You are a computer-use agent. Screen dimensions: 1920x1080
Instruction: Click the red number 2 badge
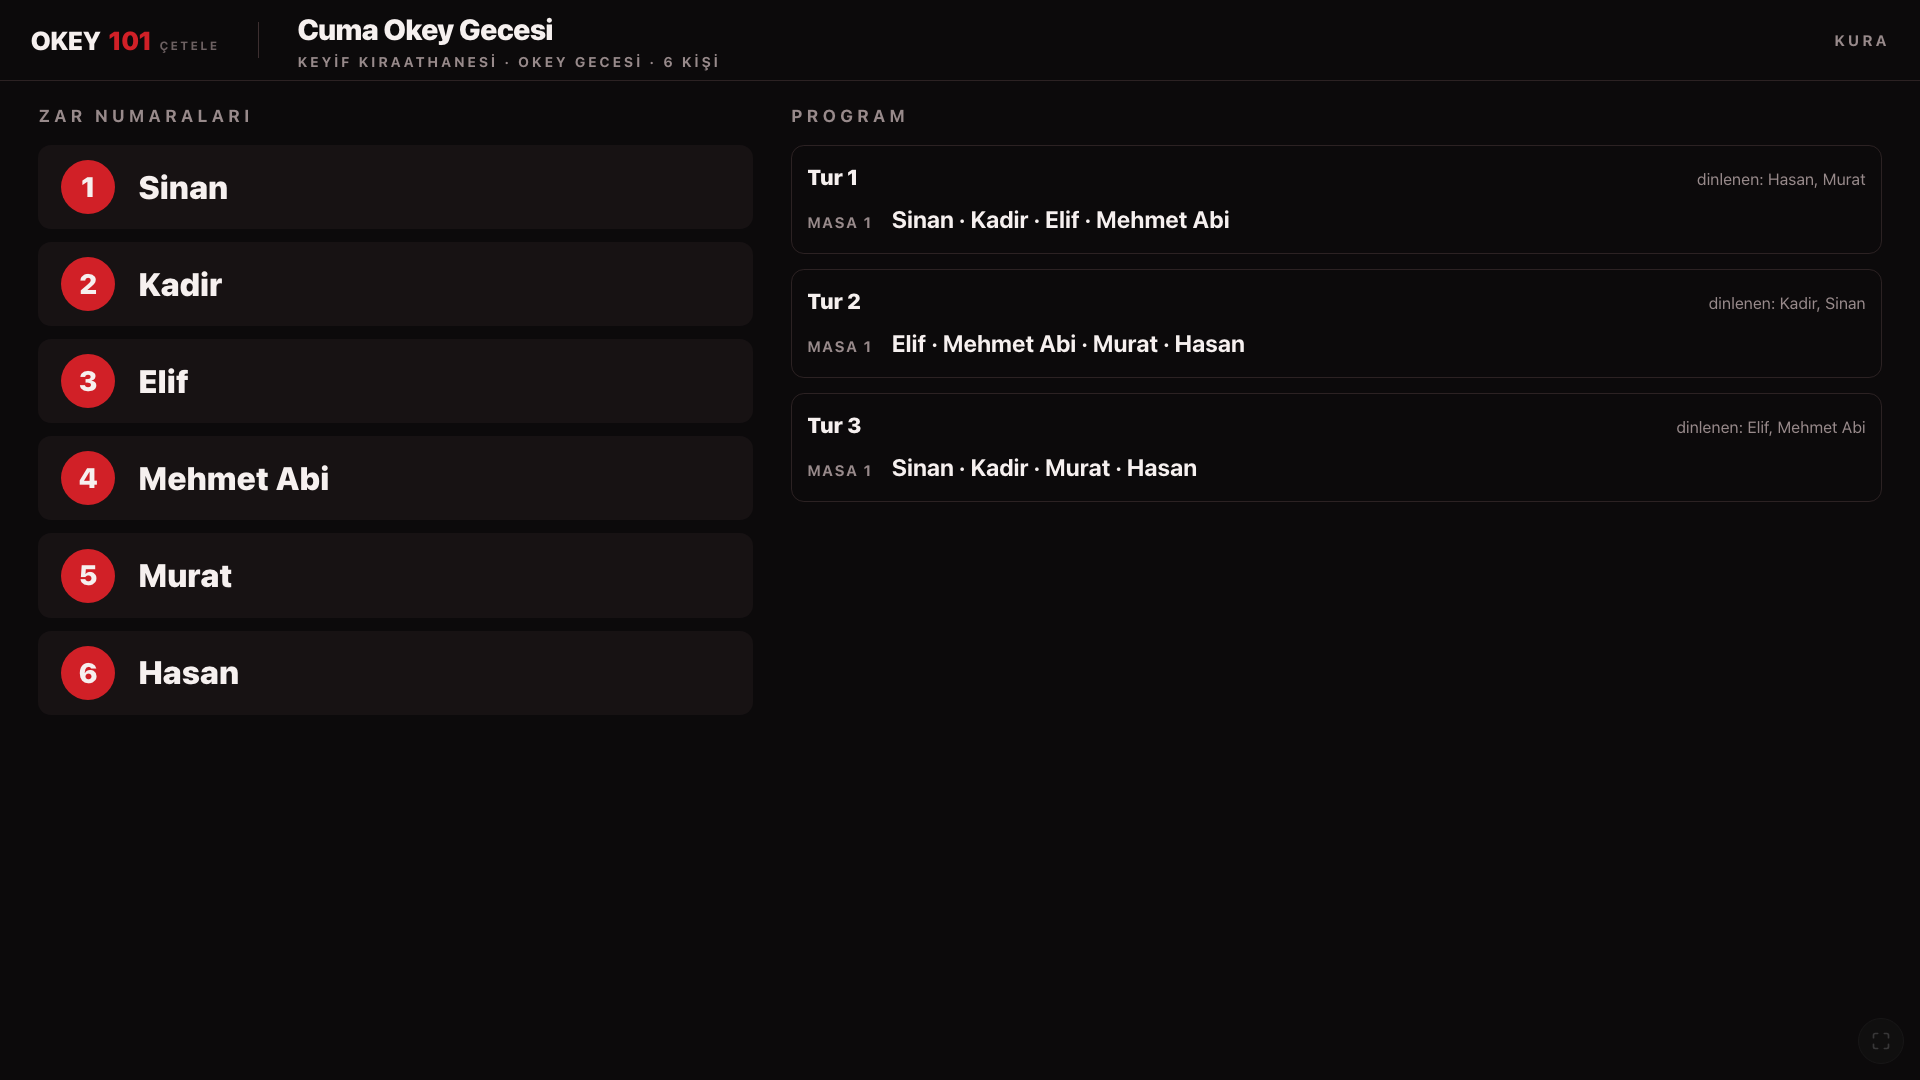[x=88, y=284]
